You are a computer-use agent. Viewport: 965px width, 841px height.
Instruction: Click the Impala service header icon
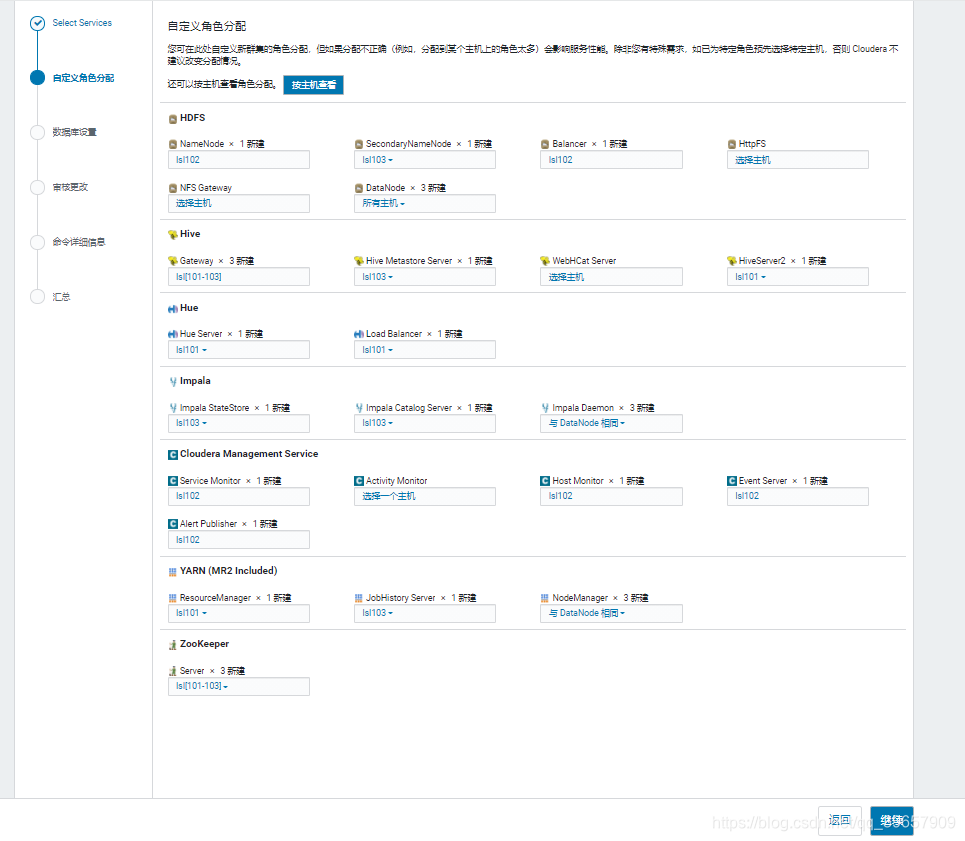pos(173,381)
